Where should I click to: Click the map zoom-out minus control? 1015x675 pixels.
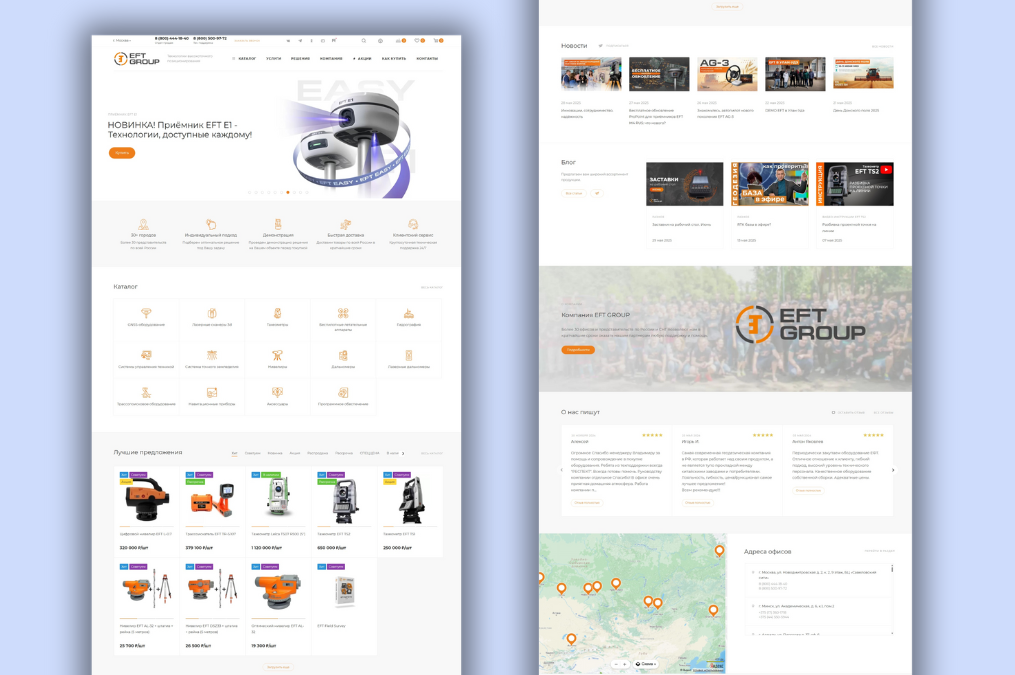point(616,664)
